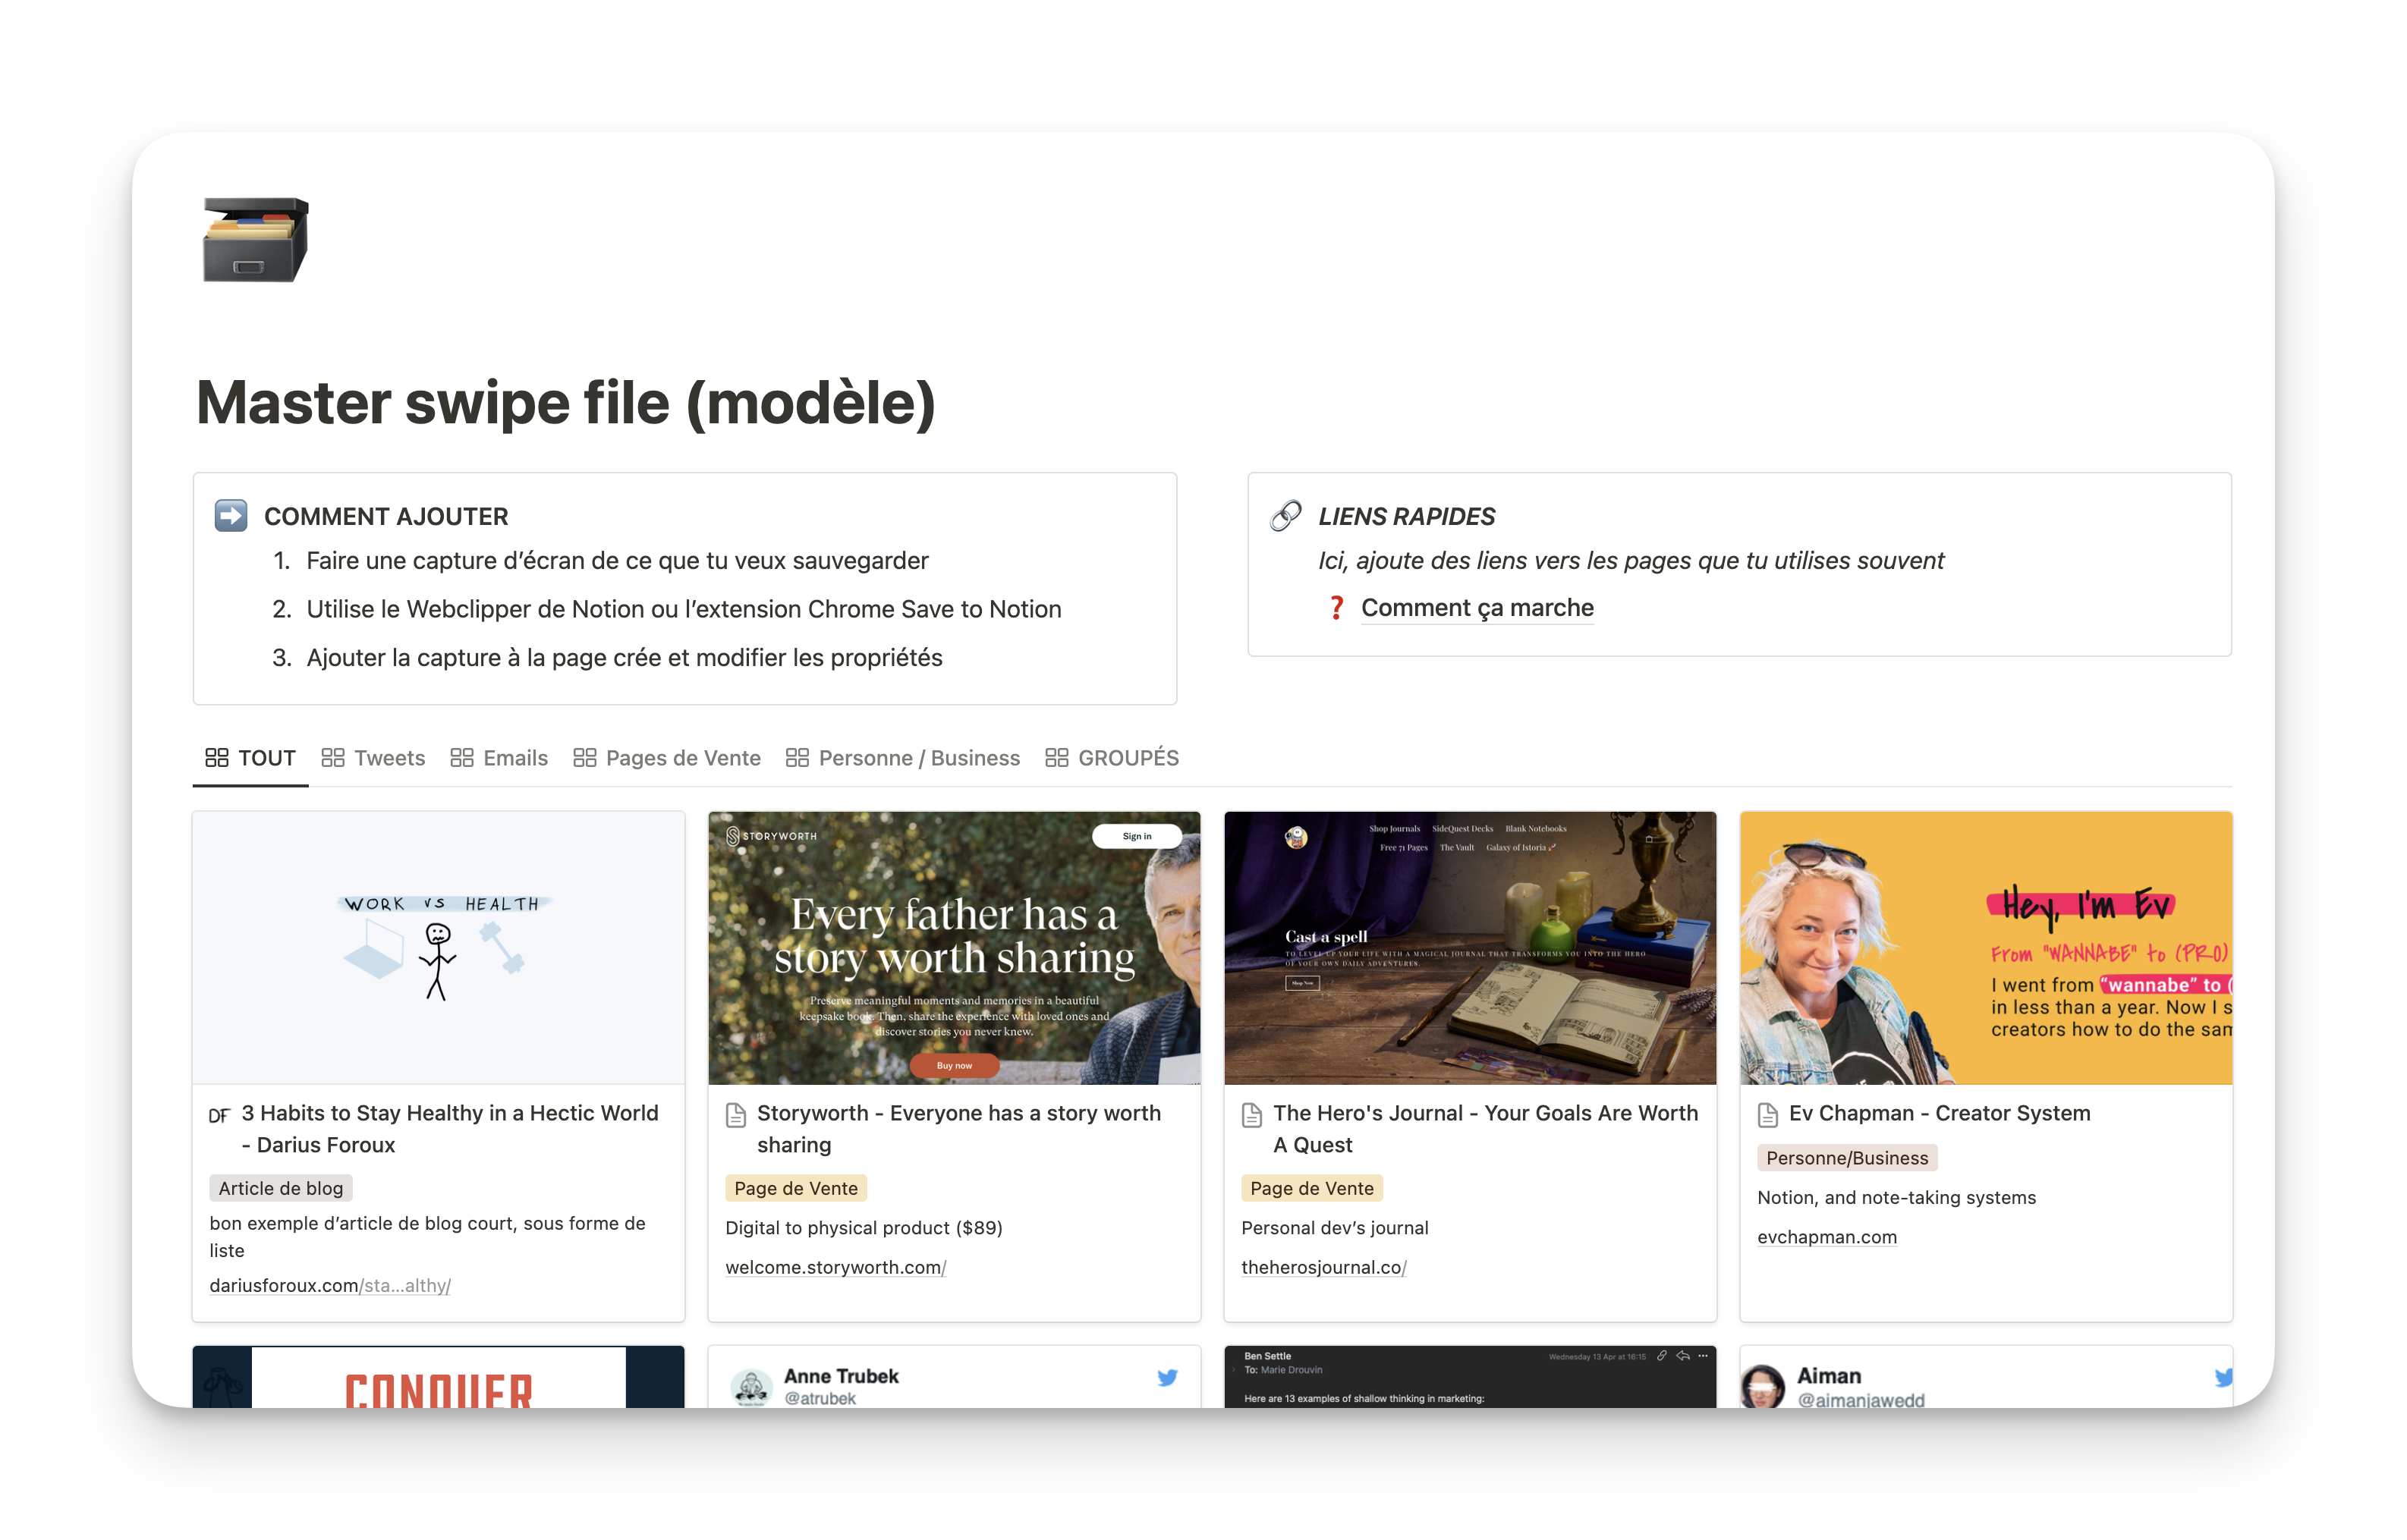Click the Comment ça marche link

tap(1477, 607)
